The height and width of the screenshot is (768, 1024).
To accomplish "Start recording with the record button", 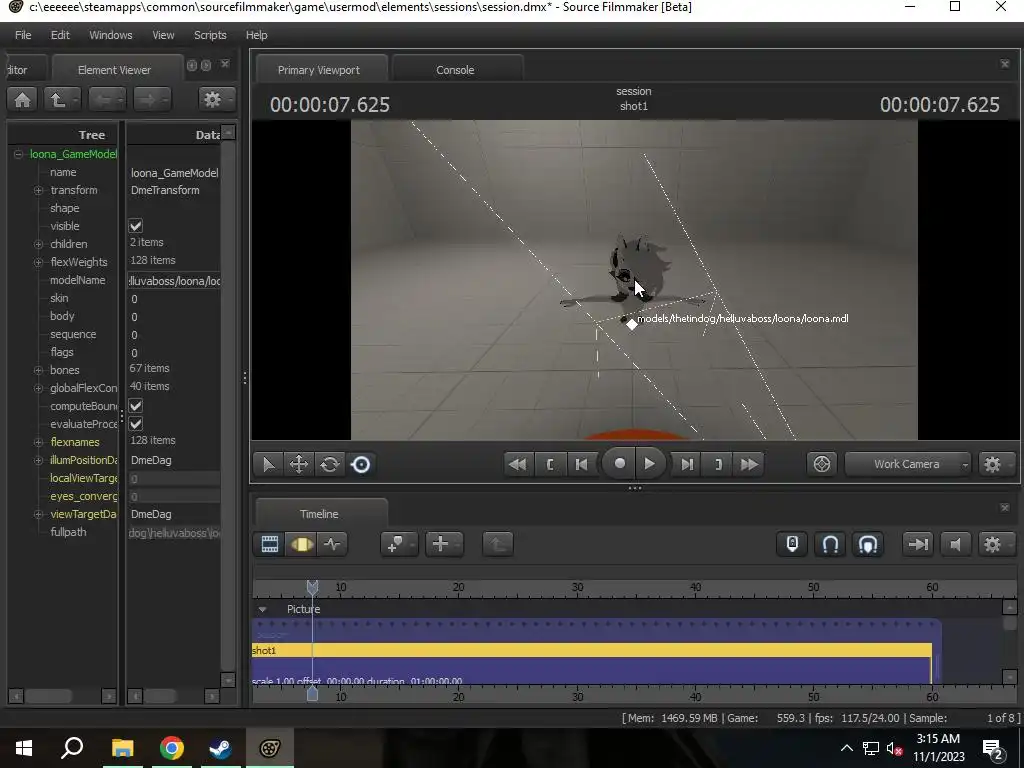I will point(619,464).
